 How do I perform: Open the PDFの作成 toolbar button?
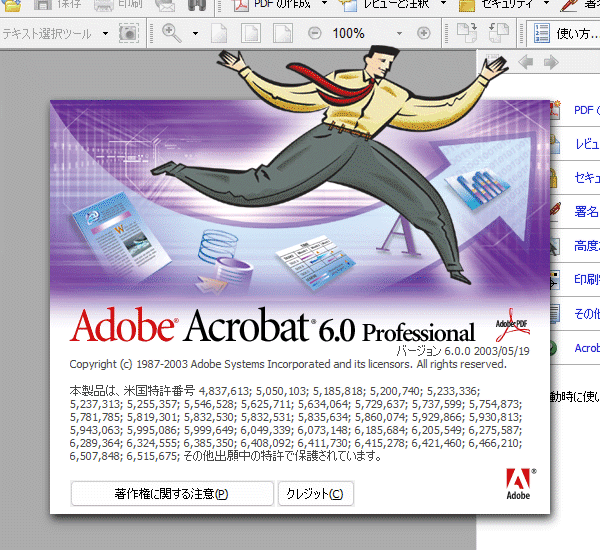(272, 5)
